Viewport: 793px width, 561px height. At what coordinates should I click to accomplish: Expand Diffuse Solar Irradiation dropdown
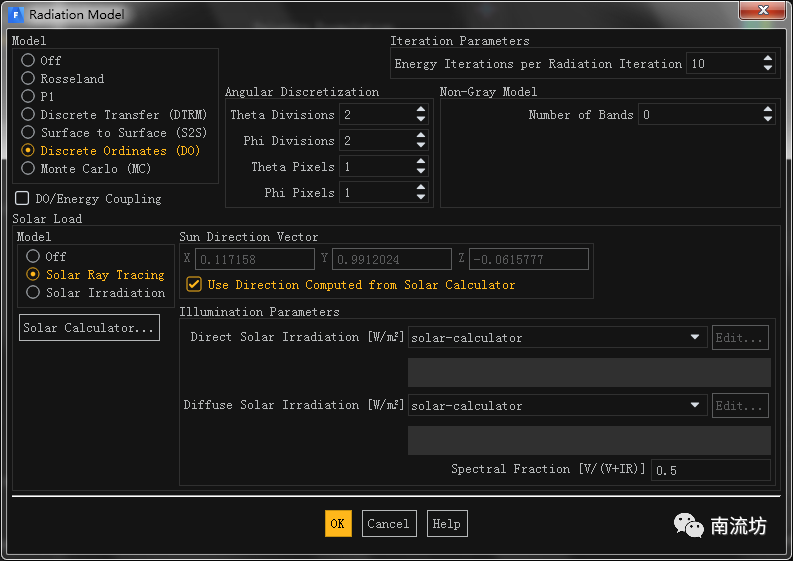[695, 406]
